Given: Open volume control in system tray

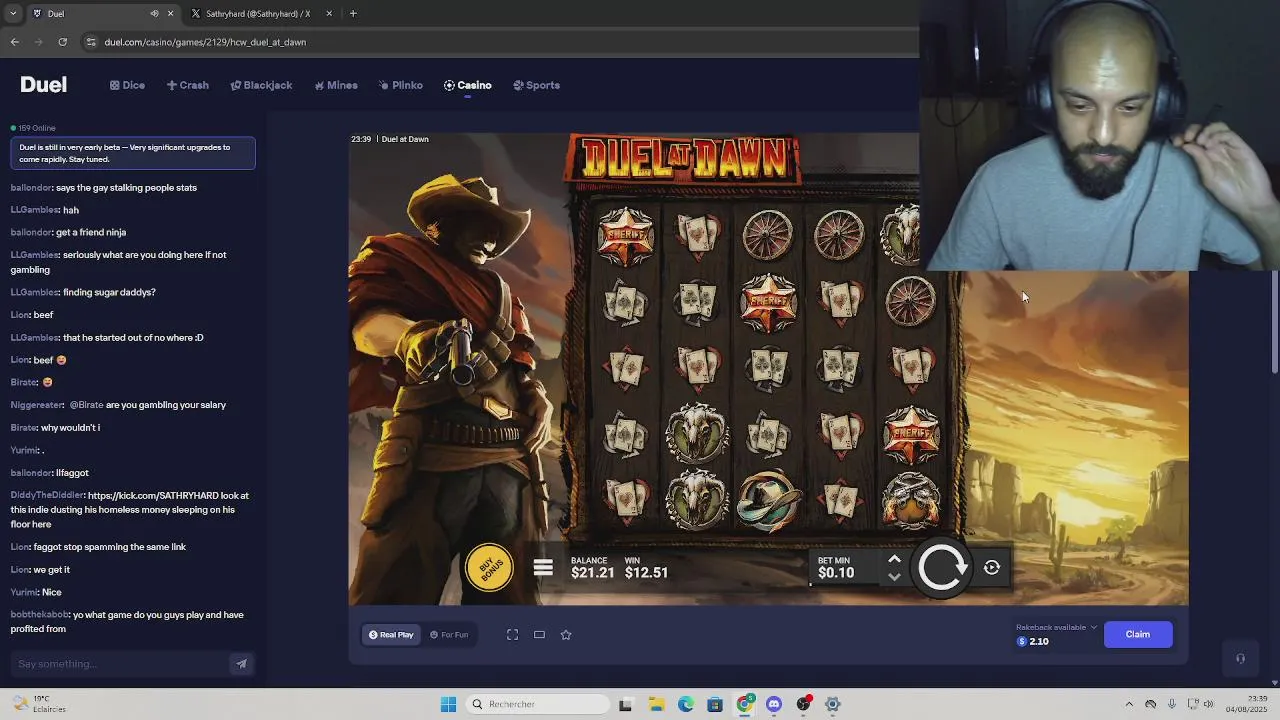Looking at the screenshot, I should coord(1211,704).
